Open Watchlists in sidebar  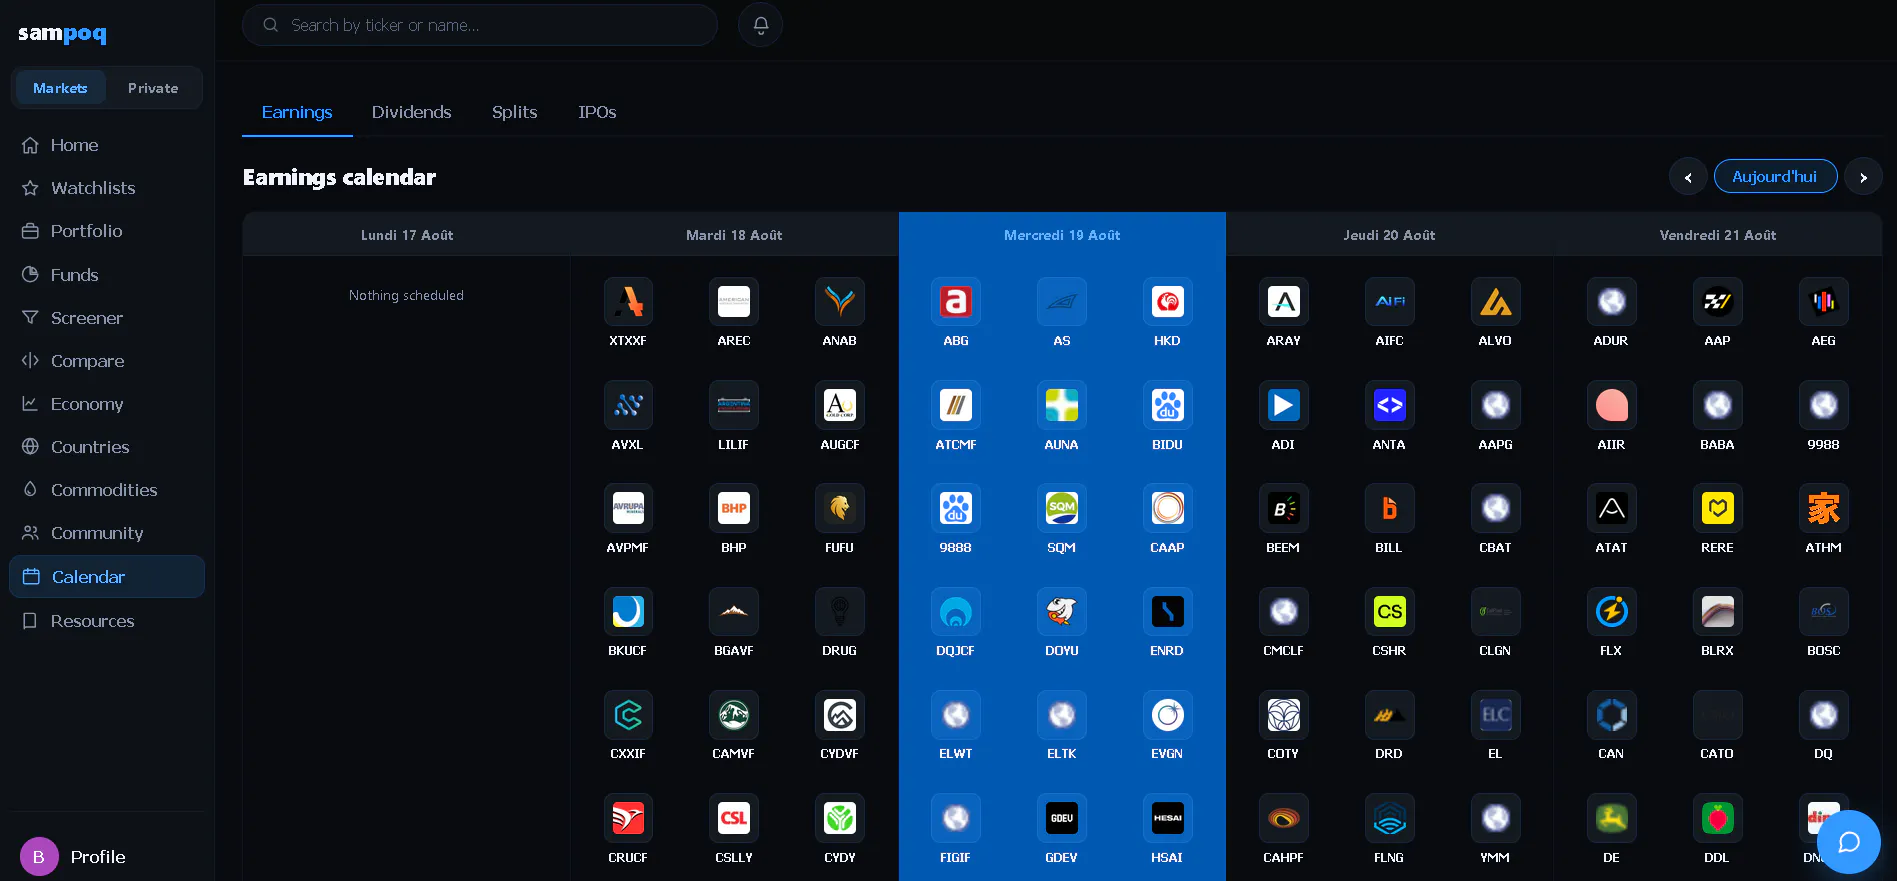(107, 188)
